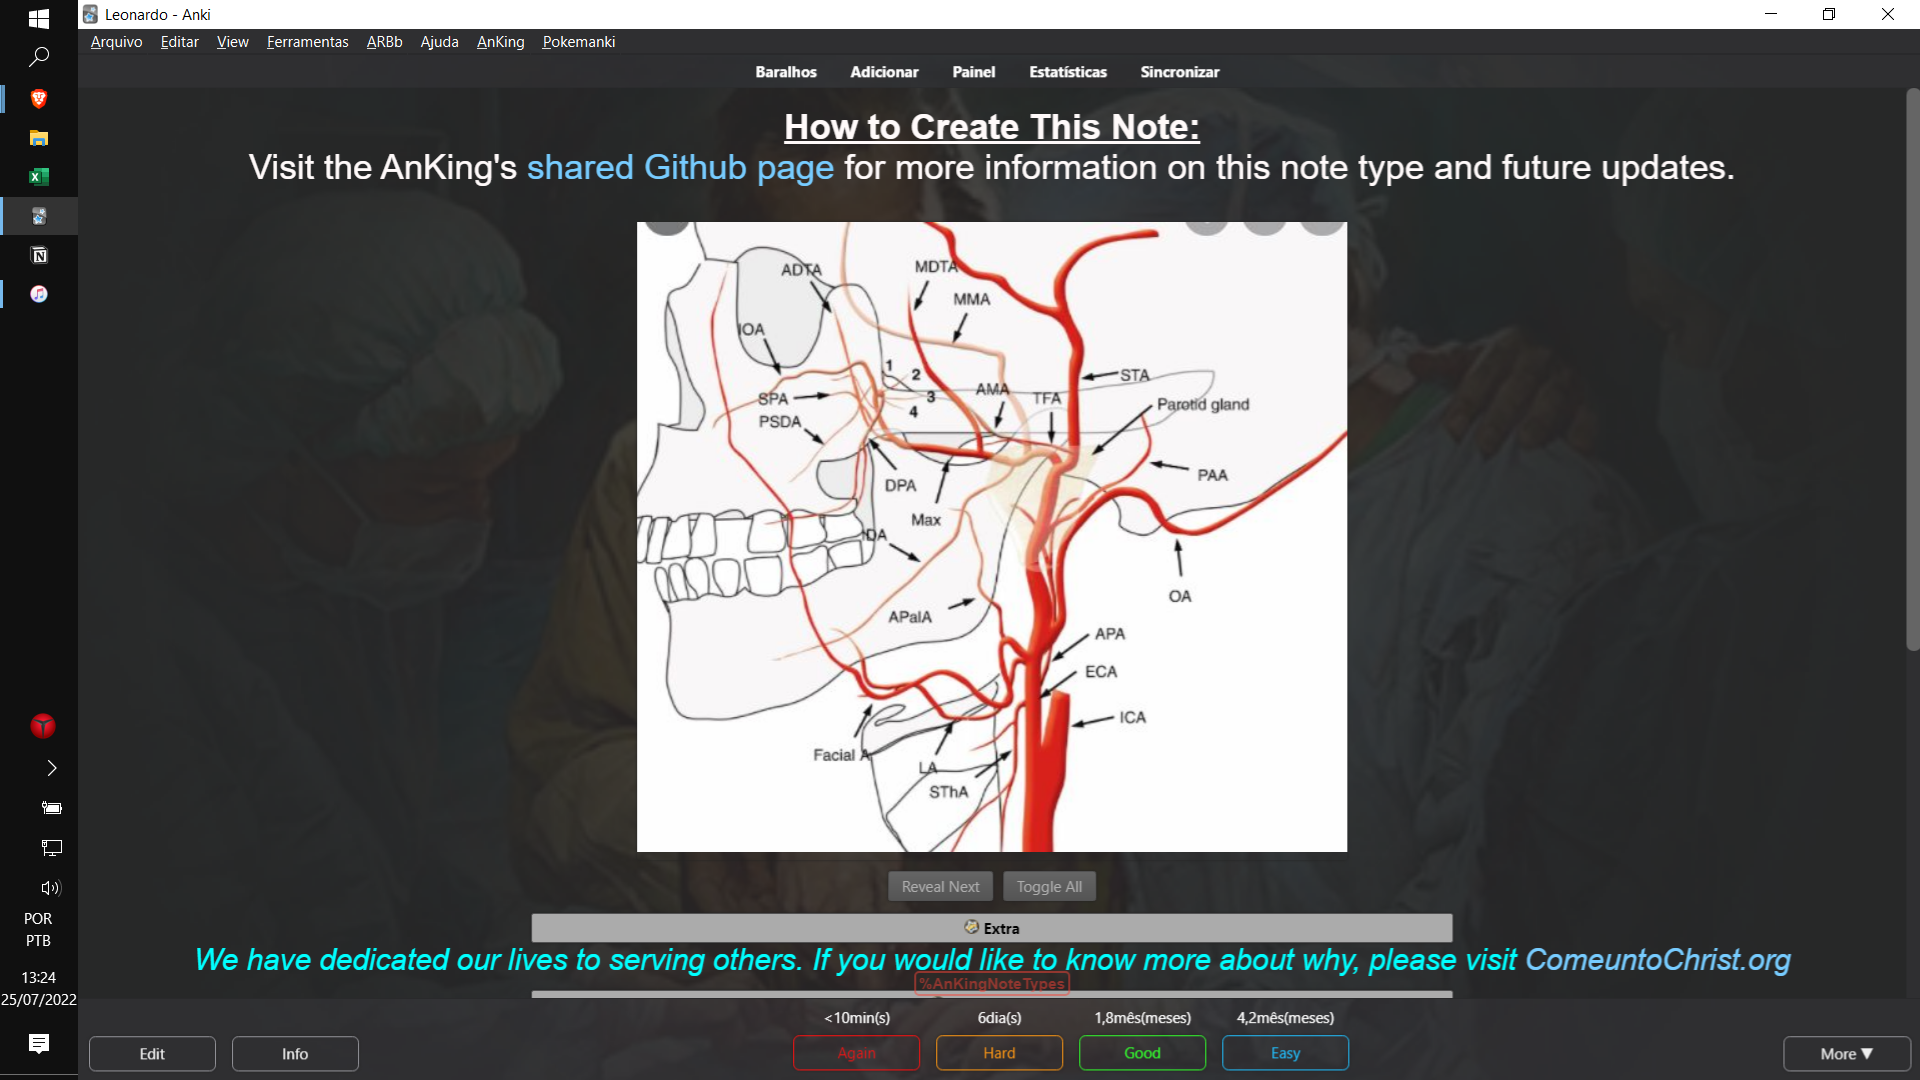Go to Estatísticas in the top bar

click(1067, 72)
